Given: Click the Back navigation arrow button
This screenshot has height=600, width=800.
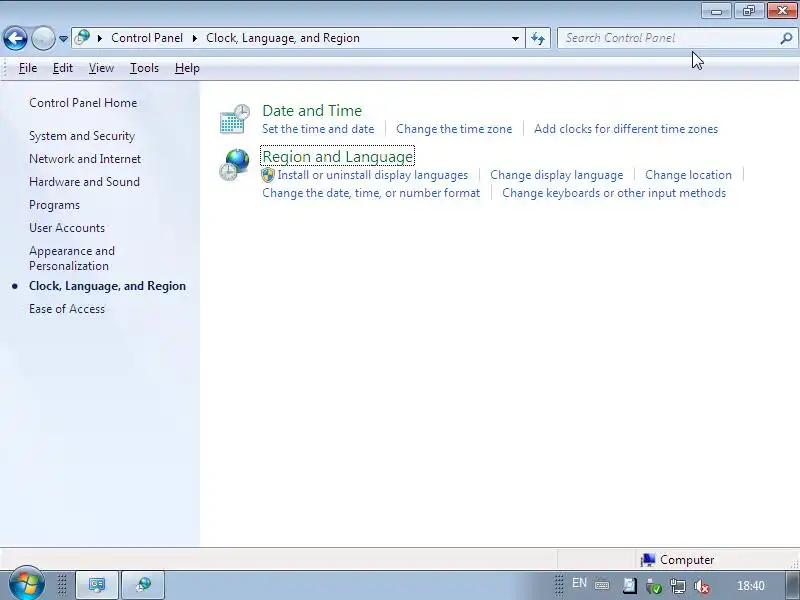Looking at the screenshot, I should pos(15,38).
